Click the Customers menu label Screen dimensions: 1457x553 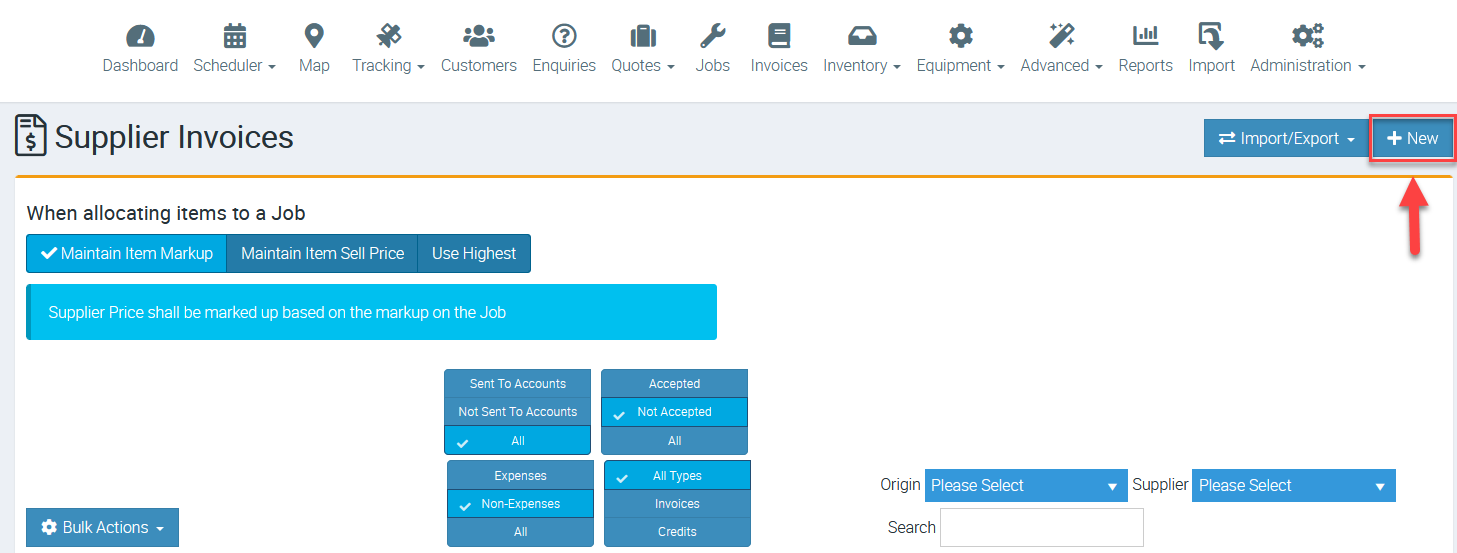(479, 66)
